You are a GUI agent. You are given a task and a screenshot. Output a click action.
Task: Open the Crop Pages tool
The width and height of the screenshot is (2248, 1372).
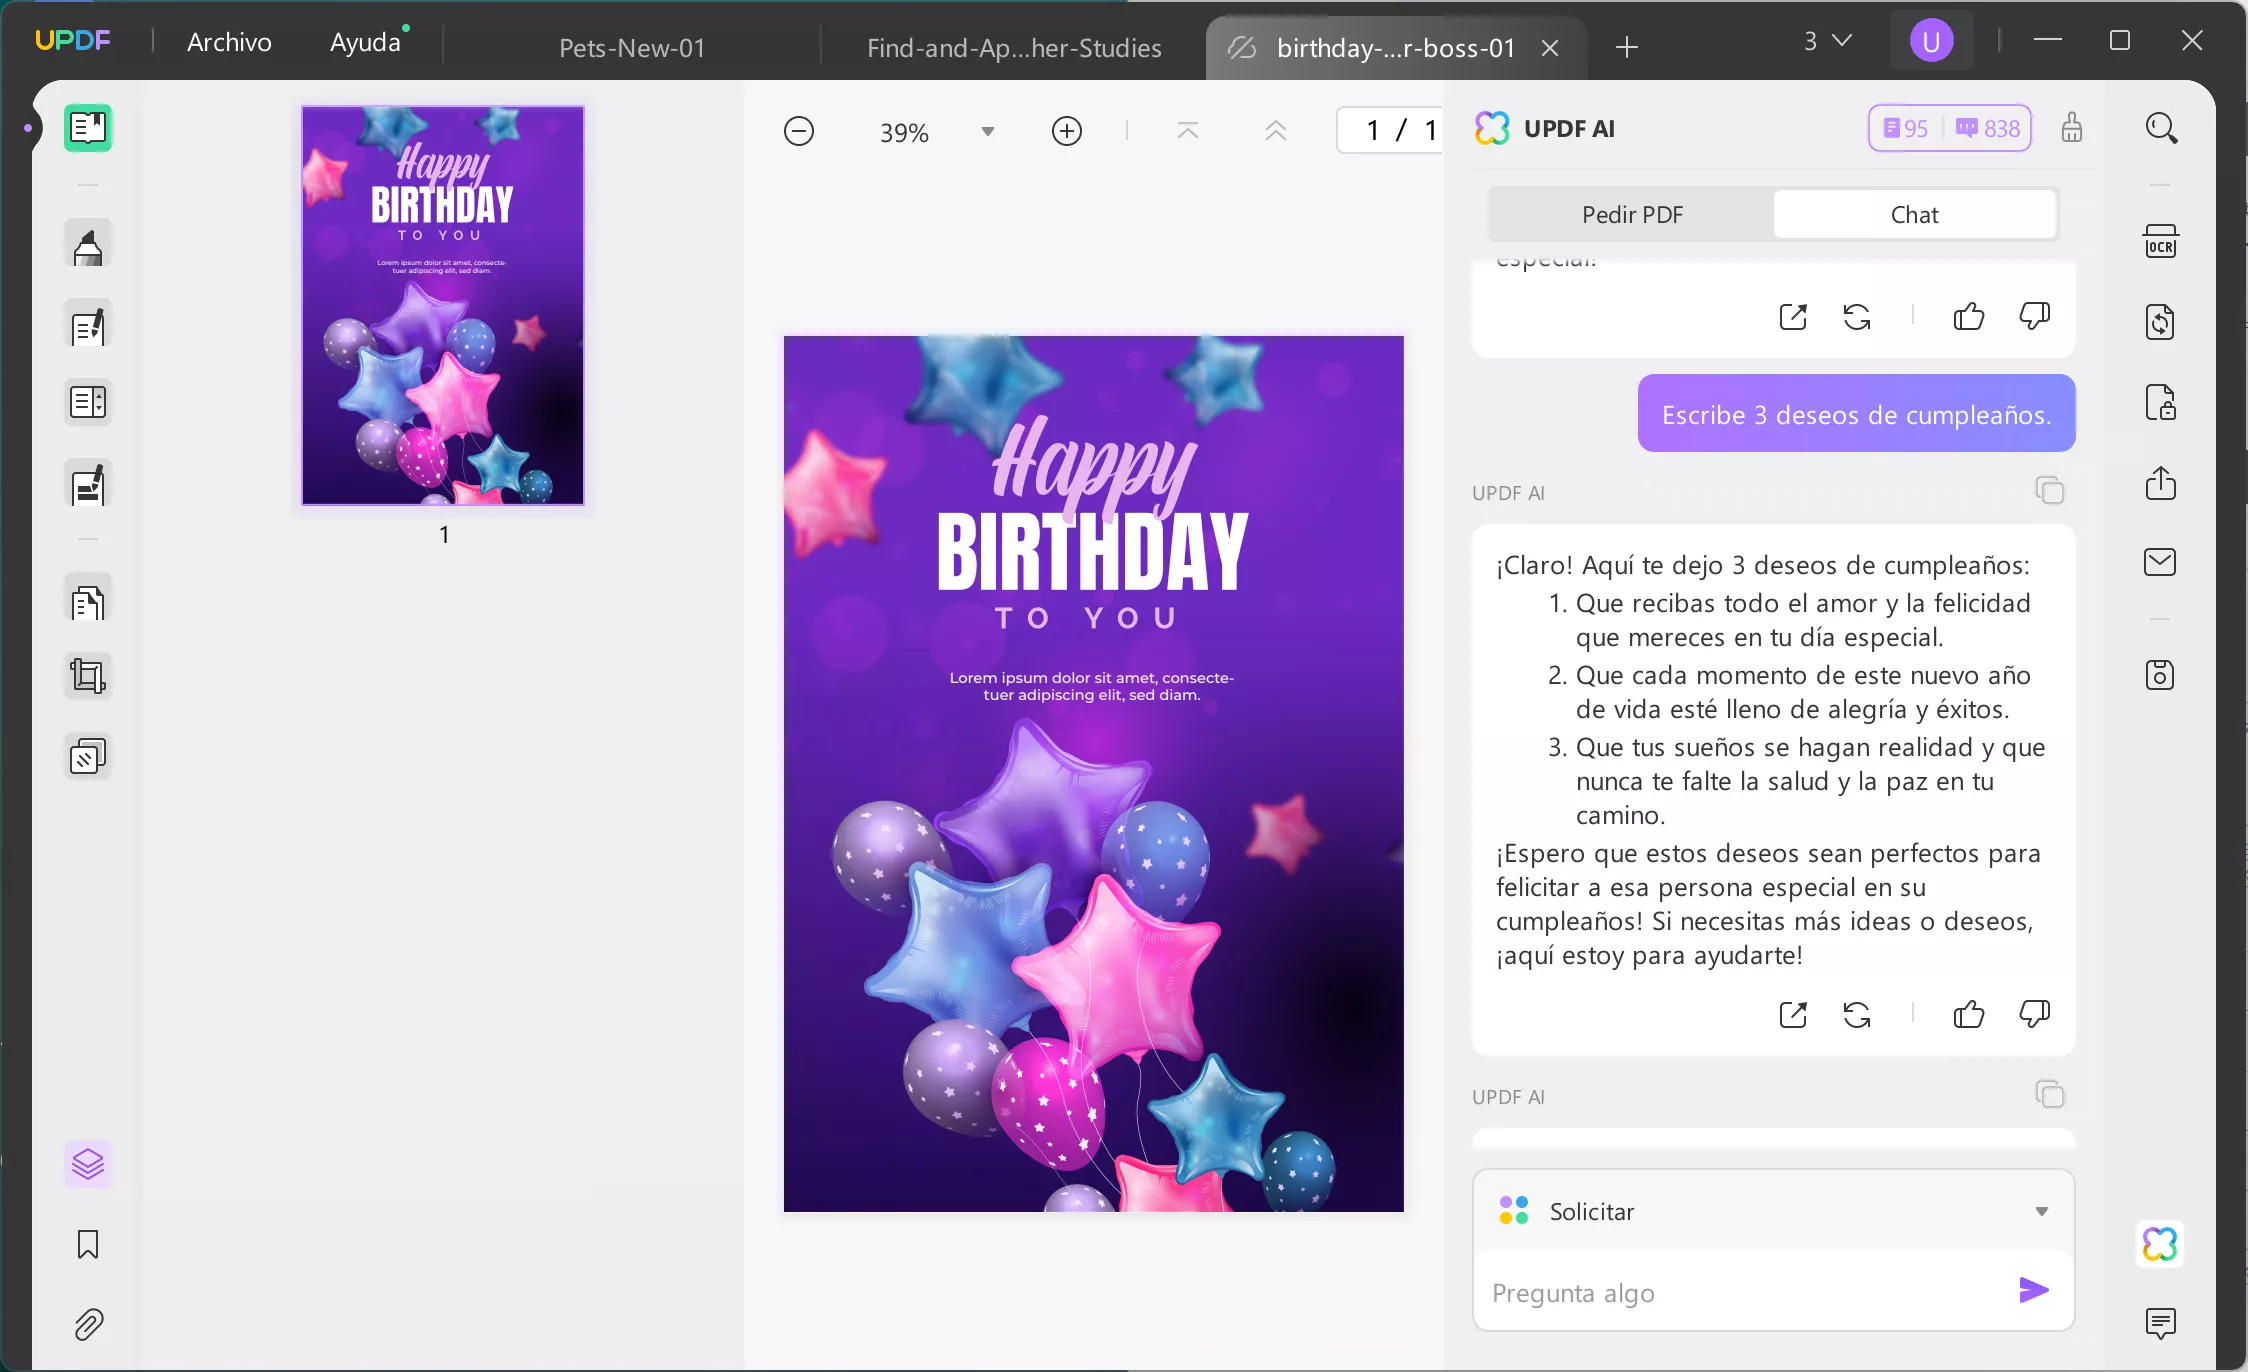coord(88,677)
